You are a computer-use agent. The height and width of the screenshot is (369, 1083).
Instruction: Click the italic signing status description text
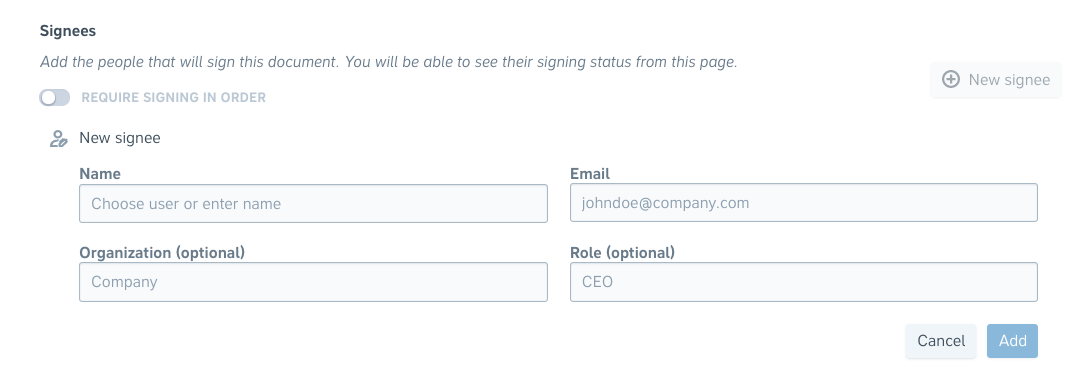[x=389, y=62]
